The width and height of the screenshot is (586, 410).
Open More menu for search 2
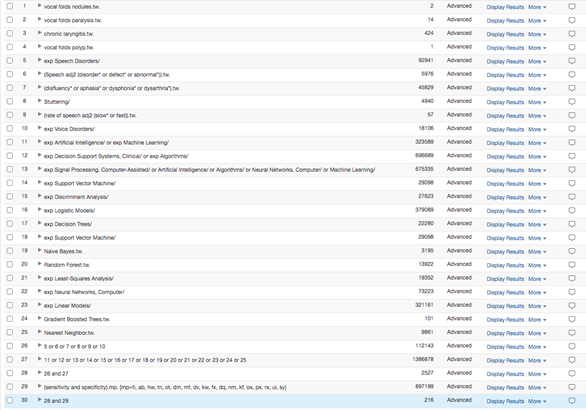[537, 21]
